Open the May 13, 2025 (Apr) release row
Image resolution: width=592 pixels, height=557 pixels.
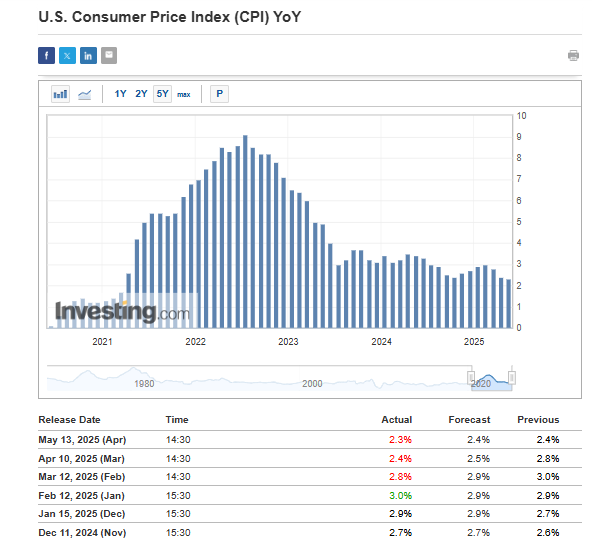pyautogui.click(x=310, y=440)
